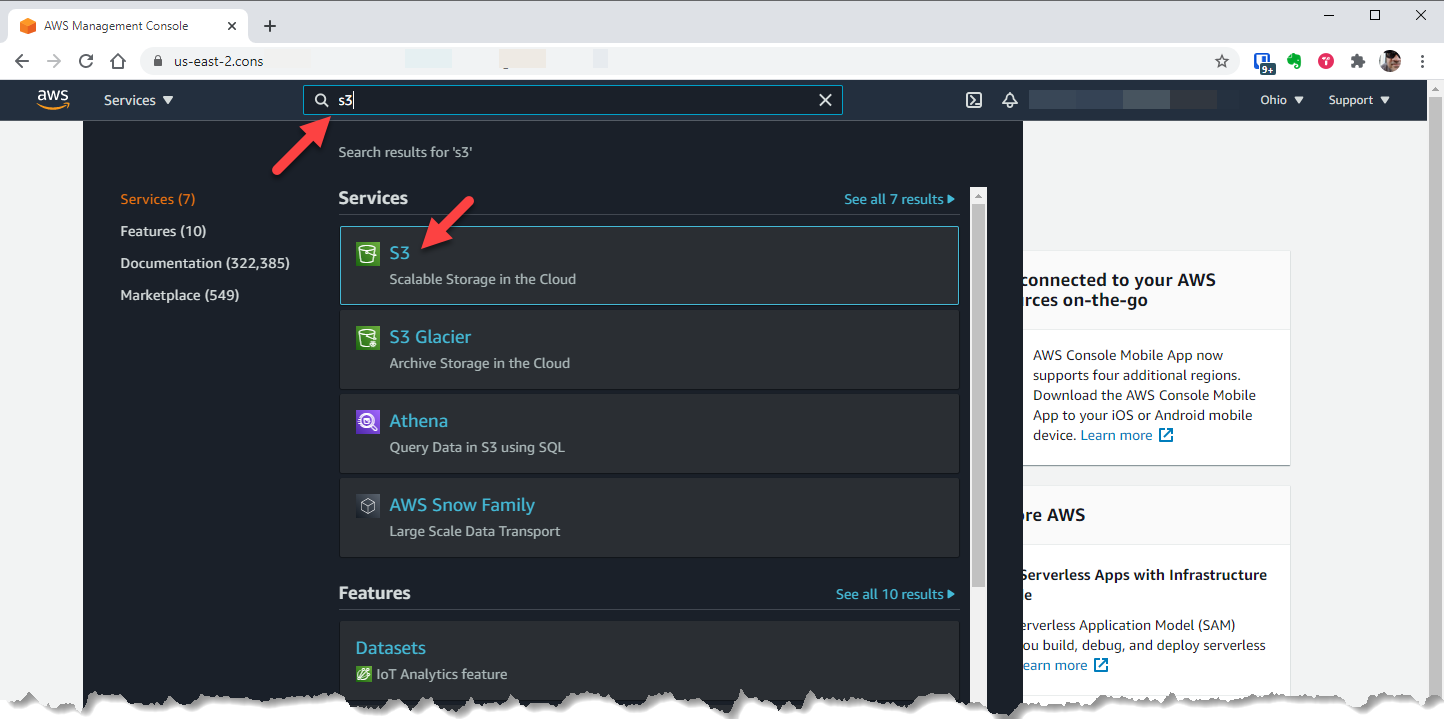Viewport: 1444px width, 719px height.
Task: Filter results by Features (10)
Action: tap(163, 231)
